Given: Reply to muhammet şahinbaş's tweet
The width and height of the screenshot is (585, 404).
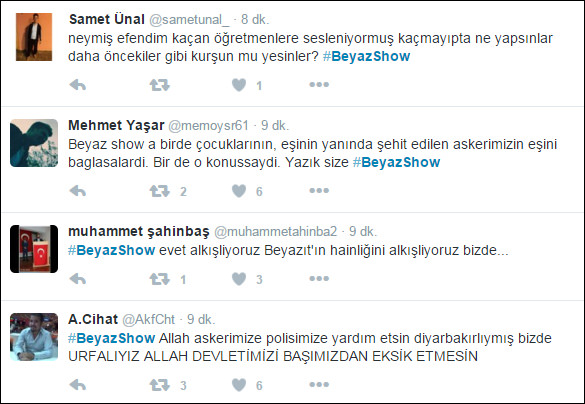Looking at the screenshot, I should coord(78,279).
